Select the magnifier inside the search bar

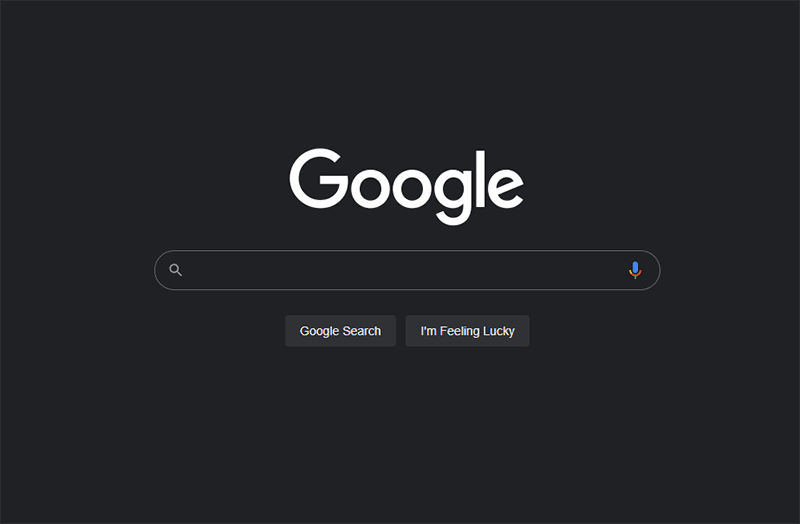[176, 270]
